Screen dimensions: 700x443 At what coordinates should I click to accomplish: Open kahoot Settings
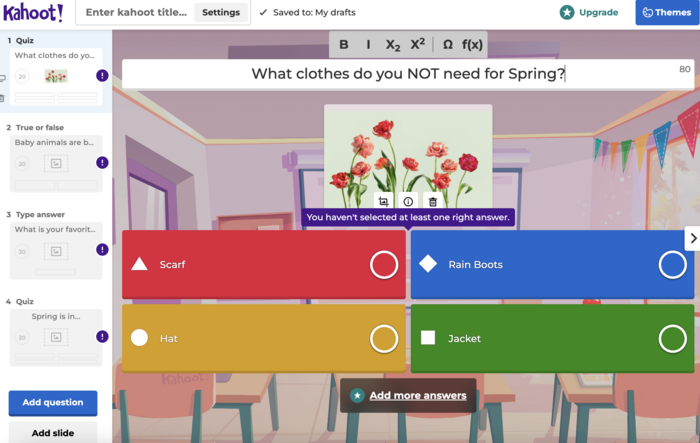pyautogui.click(x=221, y=13)
